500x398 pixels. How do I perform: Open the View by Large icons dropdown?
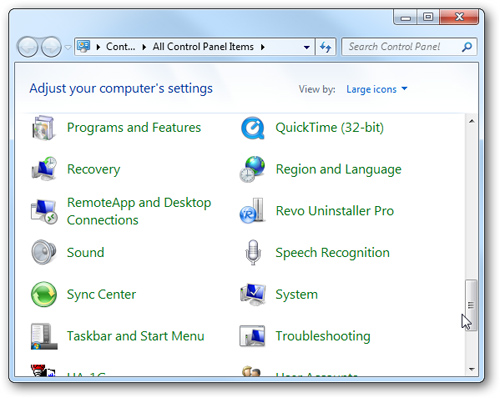point(377,89)
